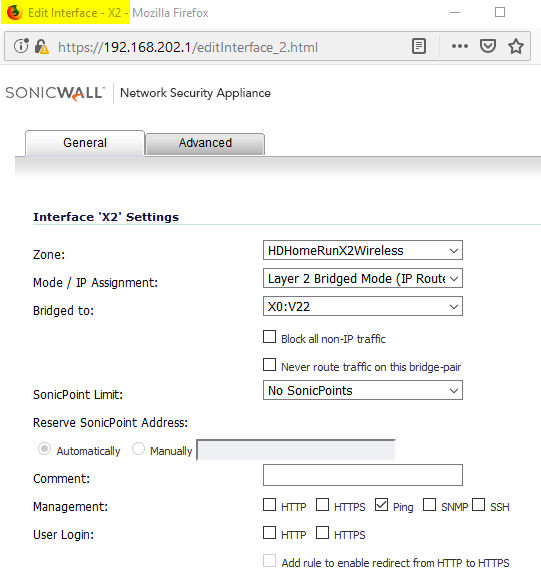Viewport: 541px width, 578px height.
Task: Click the Firefox logo in title bar
Action: [x=15, y=13]
